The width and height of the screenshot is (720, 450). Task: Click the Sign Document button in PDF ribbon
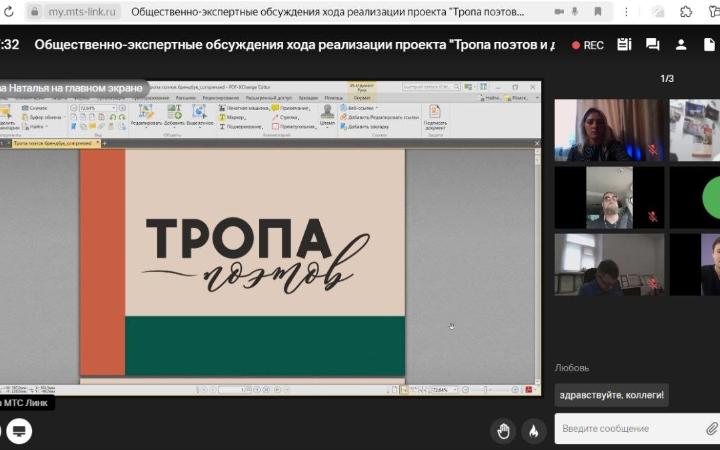pos(434,117)
